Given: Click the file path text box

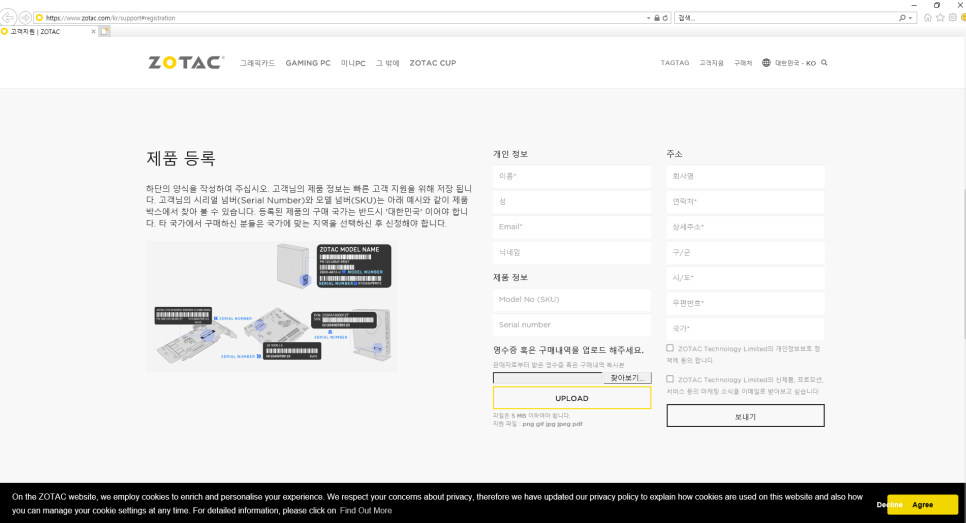Looking at the screenshot, I should tap(548, 378).
